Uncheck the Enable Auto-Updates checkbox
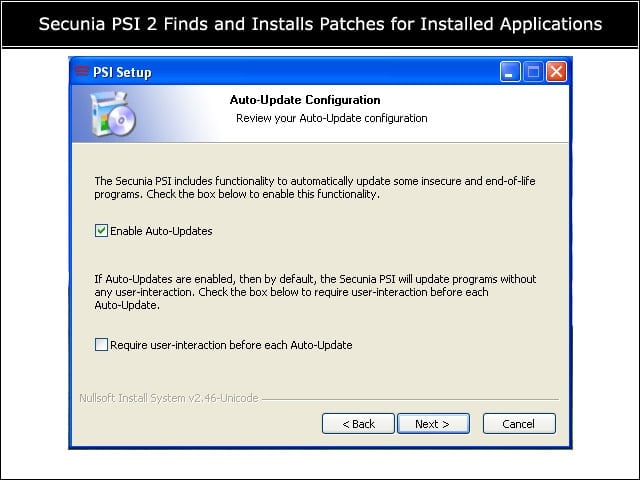The height and width of the screenshot is (480, 640). coord(101,231)
